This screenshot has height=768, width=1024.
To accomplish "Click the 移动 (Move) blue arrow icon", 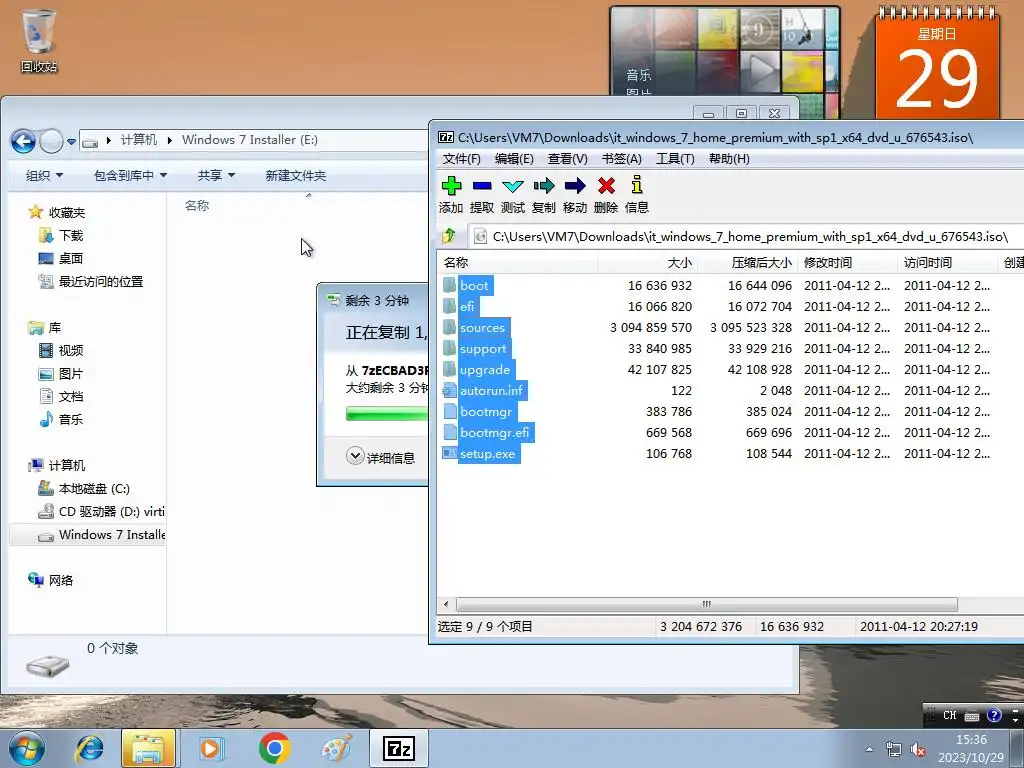I will point(575,186).
